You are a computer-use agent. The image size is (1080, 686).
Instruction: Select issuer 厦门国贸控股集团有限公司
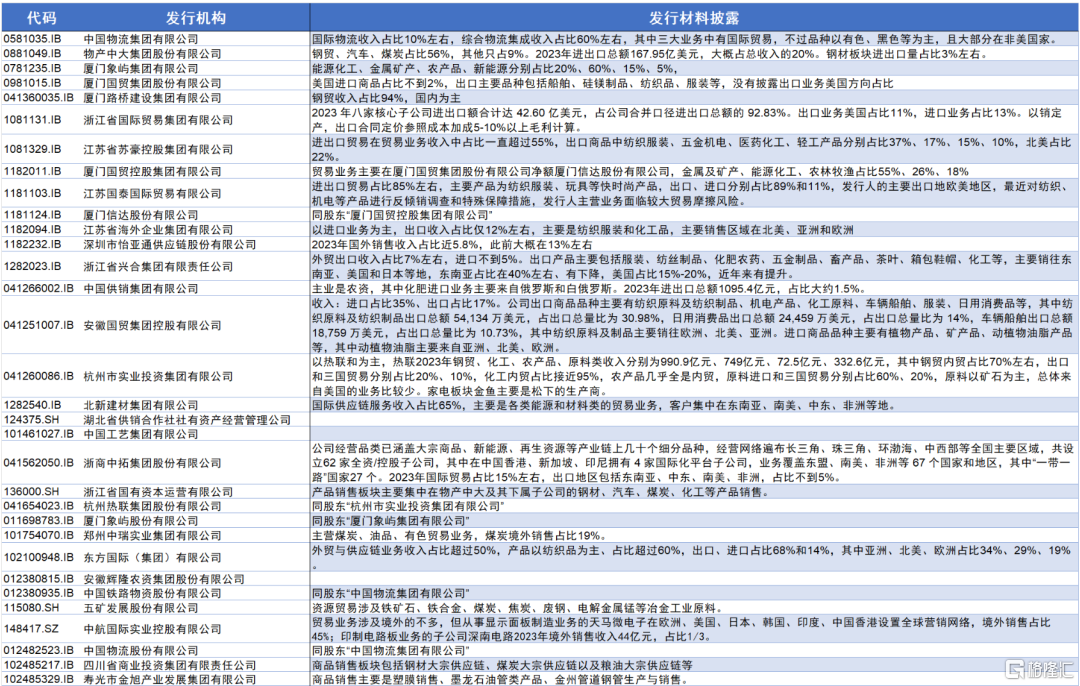[x=152, y=171]
